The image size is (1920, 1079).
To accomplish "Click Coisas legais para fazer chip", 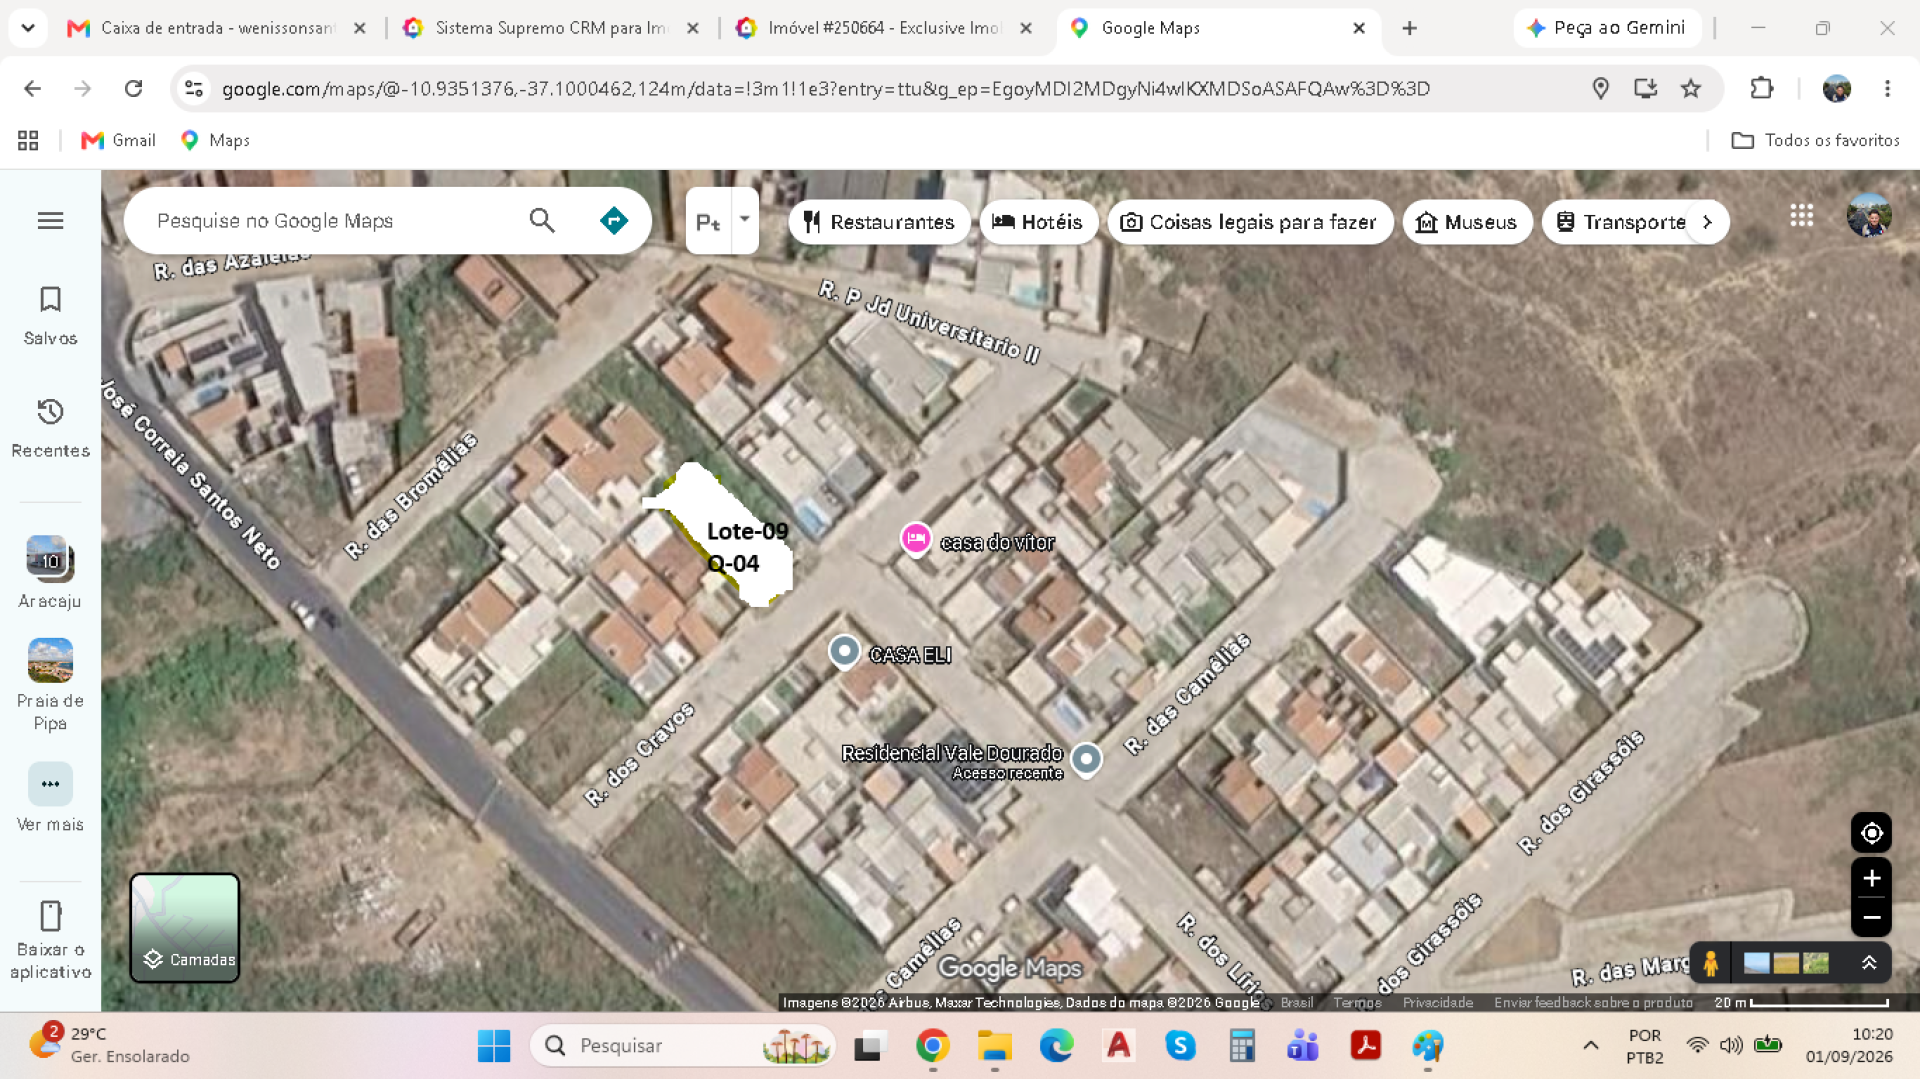I will click(1249, 222).
